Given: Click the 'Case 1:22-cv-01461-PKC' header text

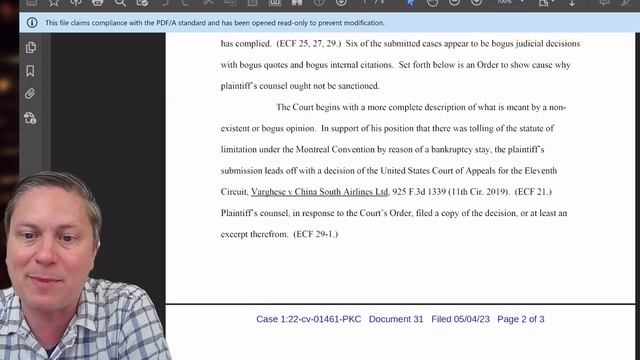Looking at the screenshot, I should 309,319.
